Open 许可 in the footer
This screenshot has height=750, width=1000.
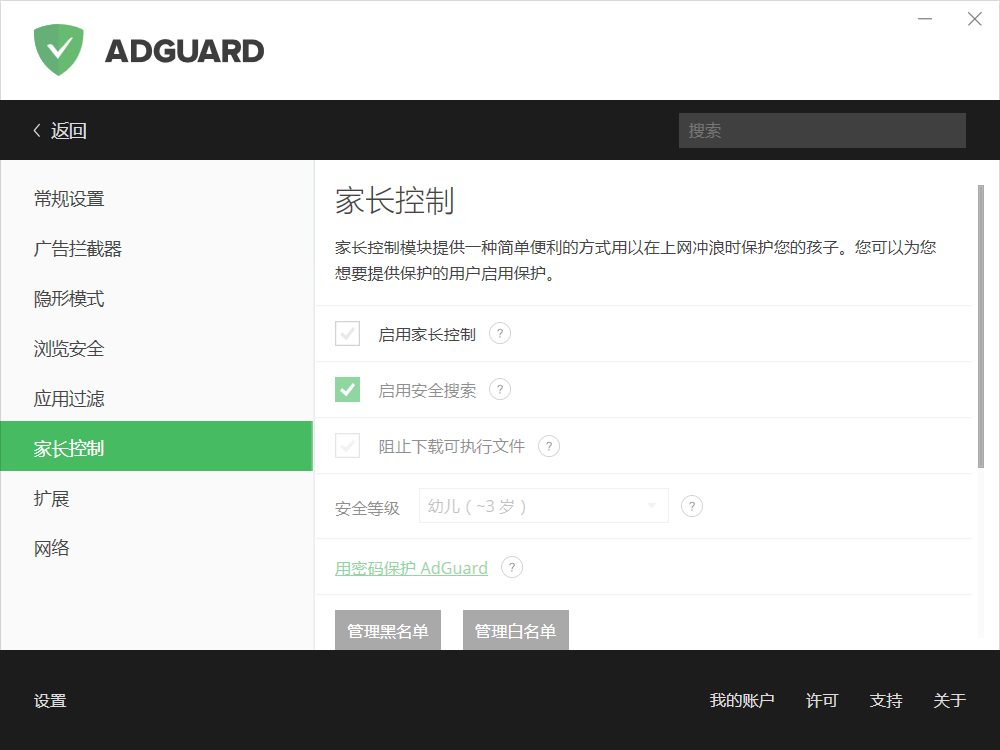(x=821, y=700)
